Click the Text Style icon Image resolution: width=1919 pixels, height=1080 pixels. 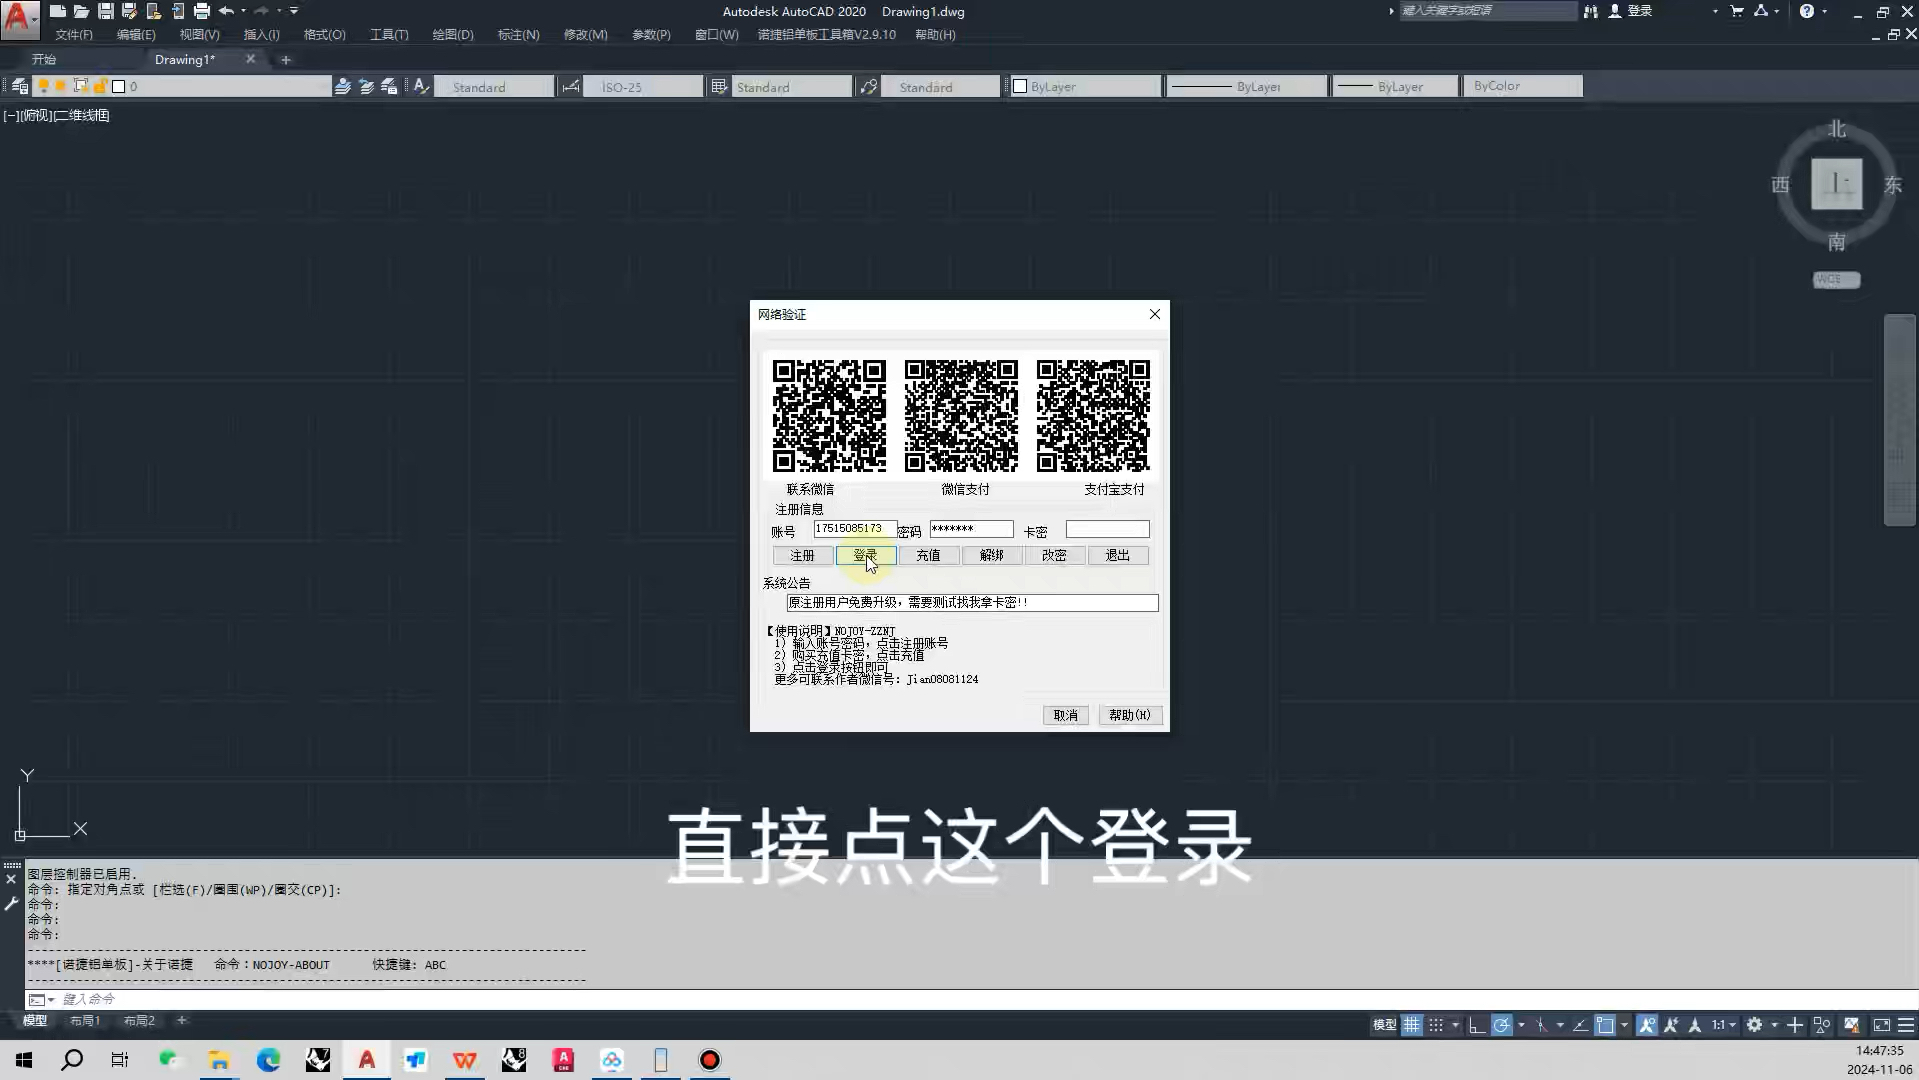(421, 86)
